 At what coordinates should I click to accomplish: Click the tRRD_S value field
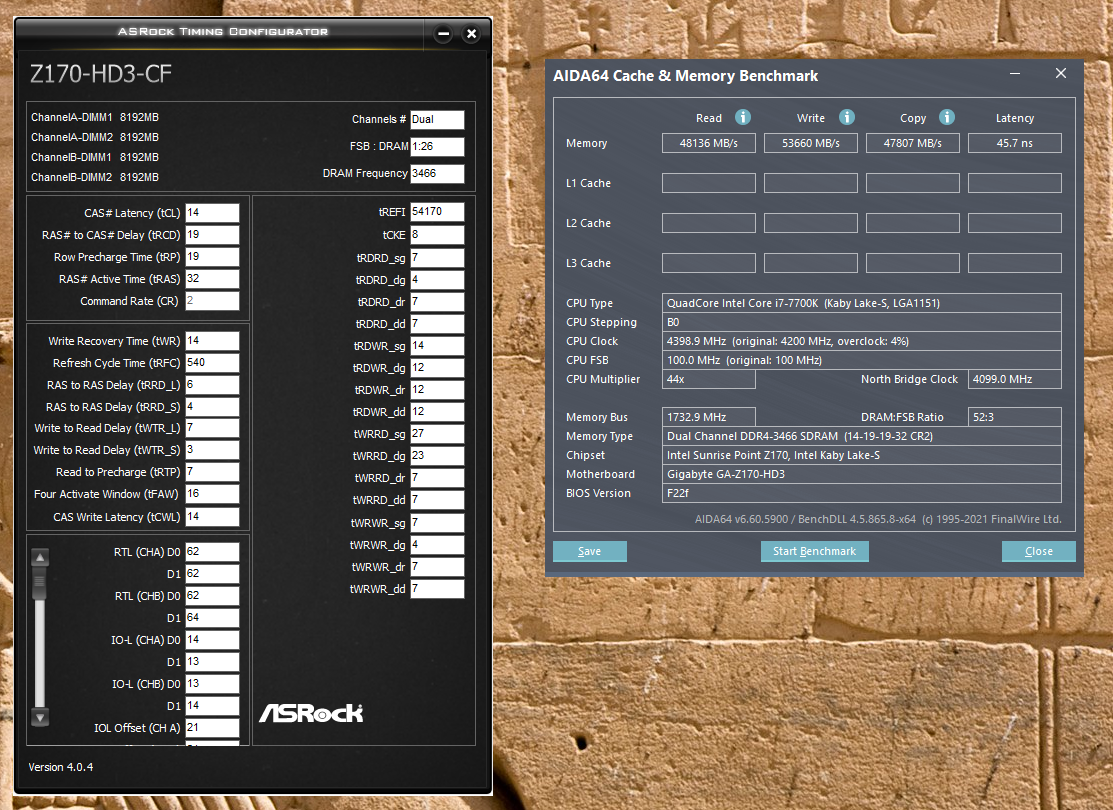[212, 407]
